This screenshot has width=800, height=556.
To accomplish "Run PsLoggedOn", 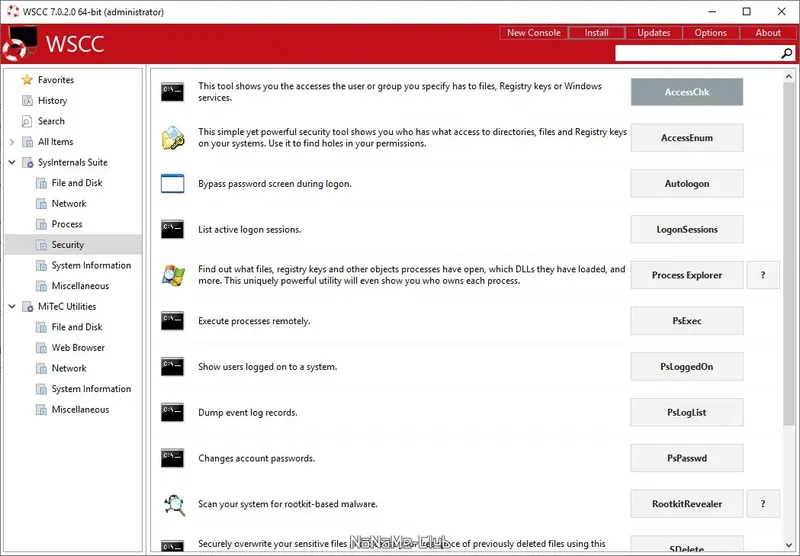I will coord(687,367).
